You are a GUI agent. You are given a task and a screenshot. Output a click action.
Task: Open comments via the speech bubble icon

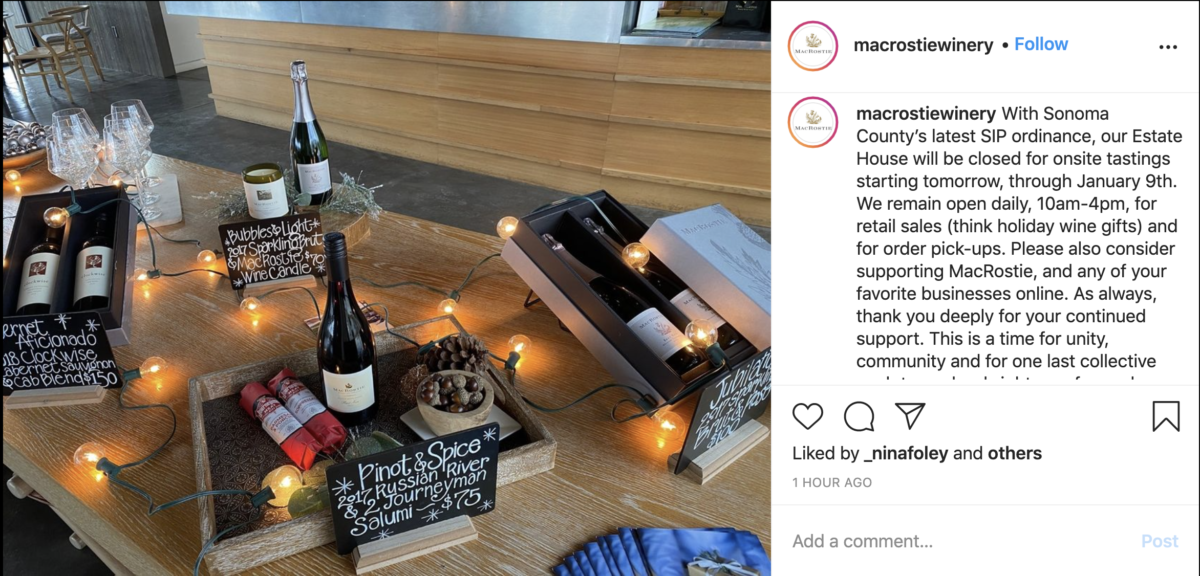(859, 416)
